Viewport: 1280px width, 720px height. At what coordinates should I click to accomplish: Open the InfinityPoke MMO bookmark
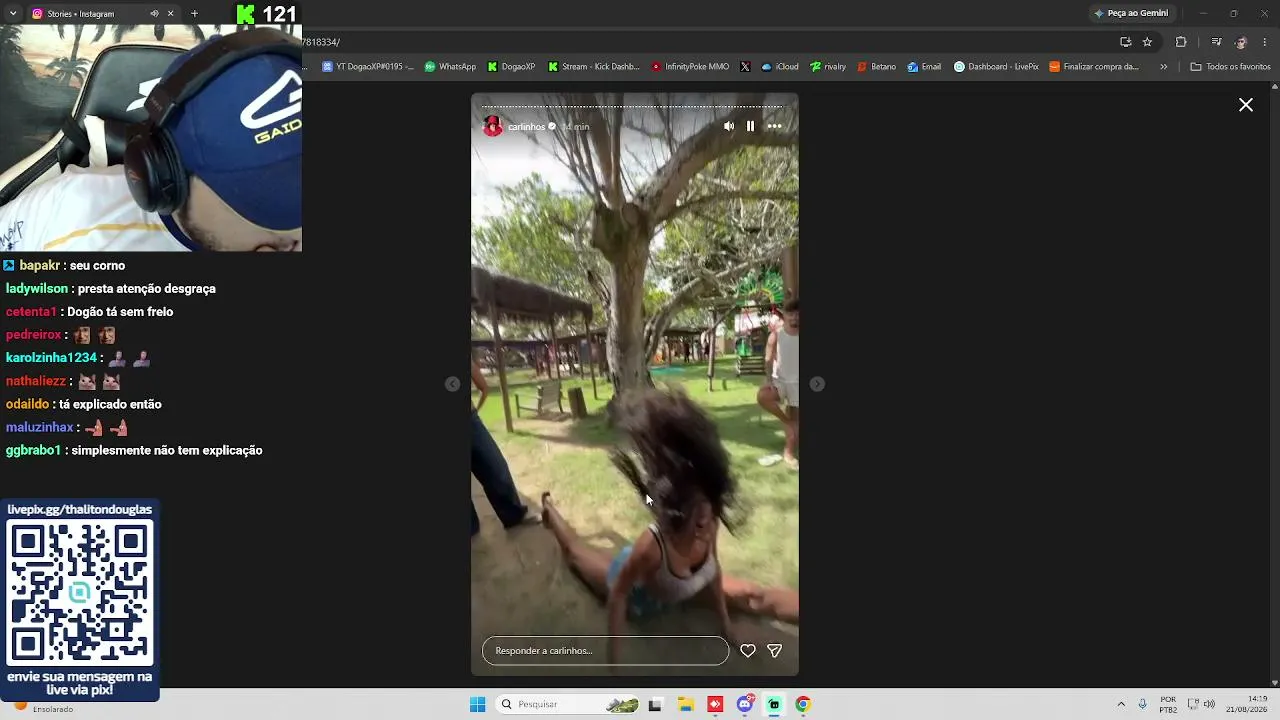coord(690,67)
